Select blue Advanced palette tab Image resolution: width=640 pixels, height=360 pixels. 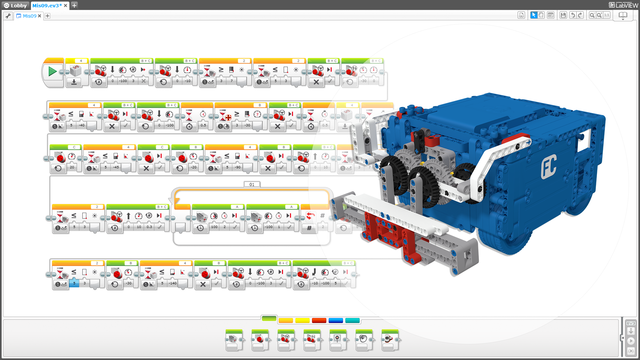tap(336, 320)
